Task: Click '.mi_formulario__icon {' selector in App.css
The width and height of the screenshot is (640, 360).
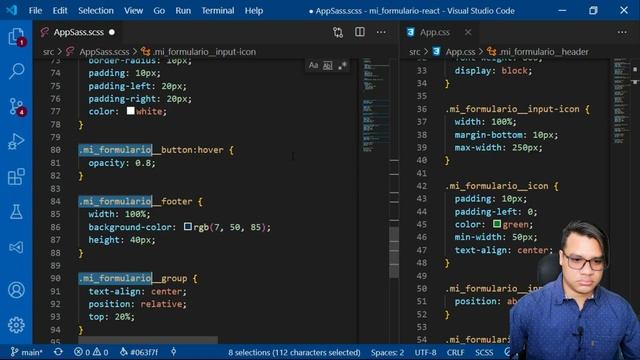Action: coord(502,186)
